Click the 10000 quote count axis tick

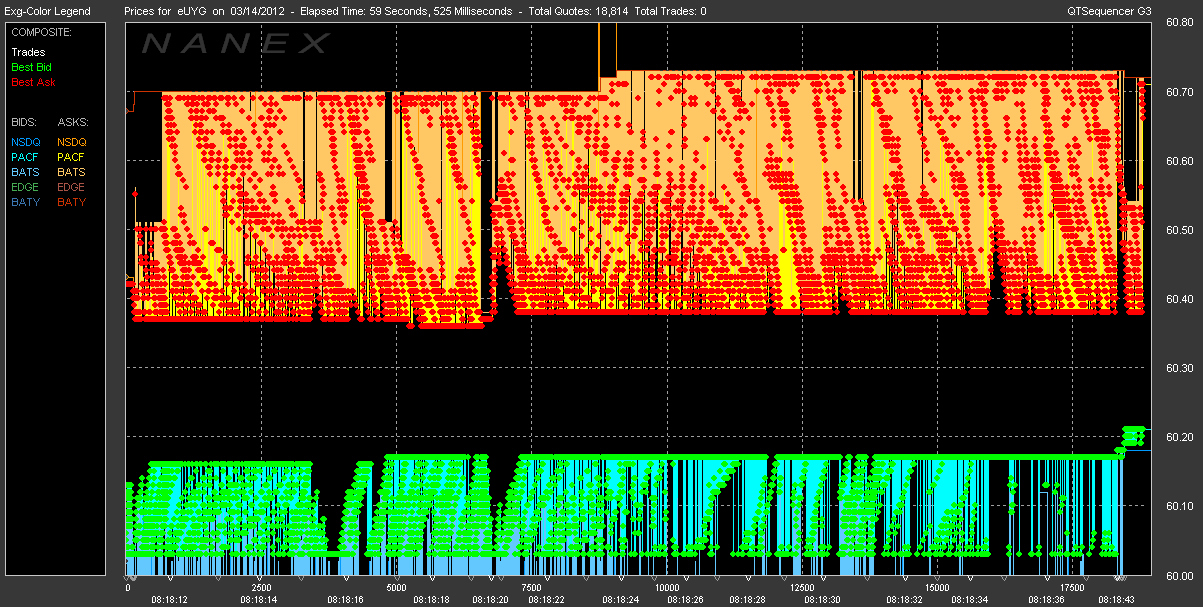[x=666, y=588]
